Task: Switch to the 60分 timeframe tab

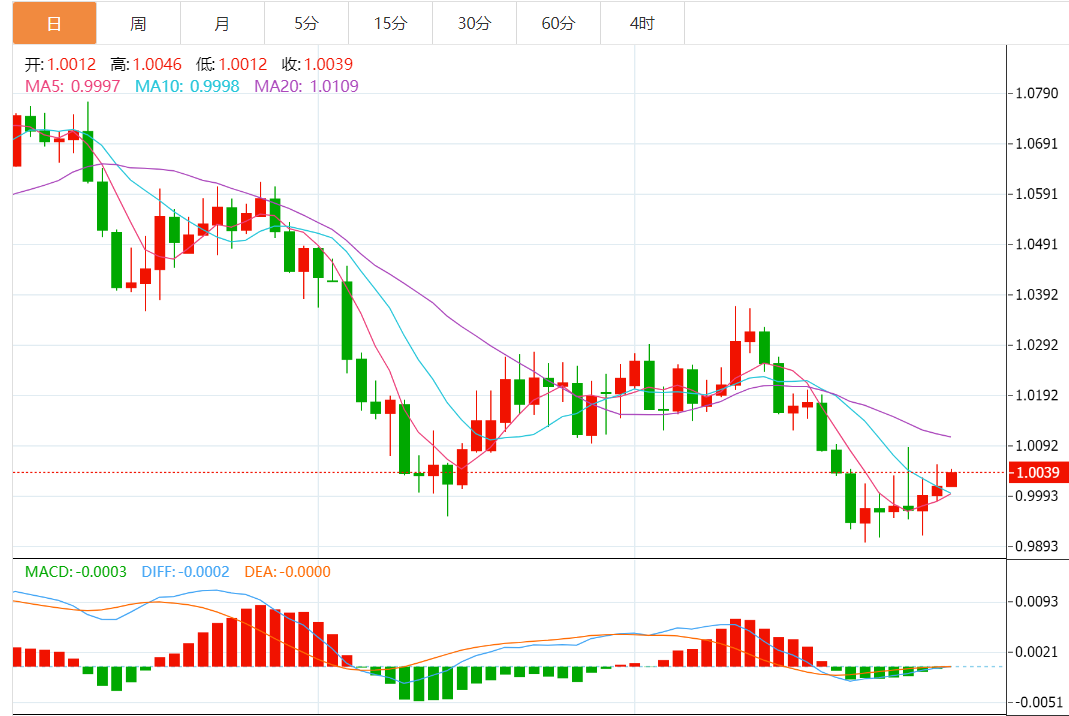Action: click(x=558, y=23)
